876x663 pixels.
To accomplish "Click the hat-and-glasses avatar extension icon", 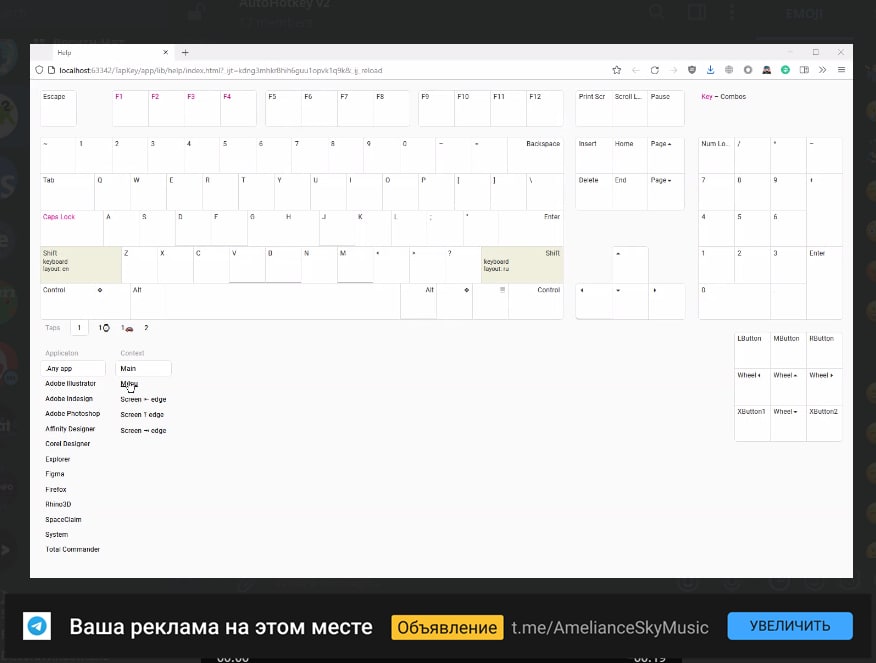I will click(766, 70).
